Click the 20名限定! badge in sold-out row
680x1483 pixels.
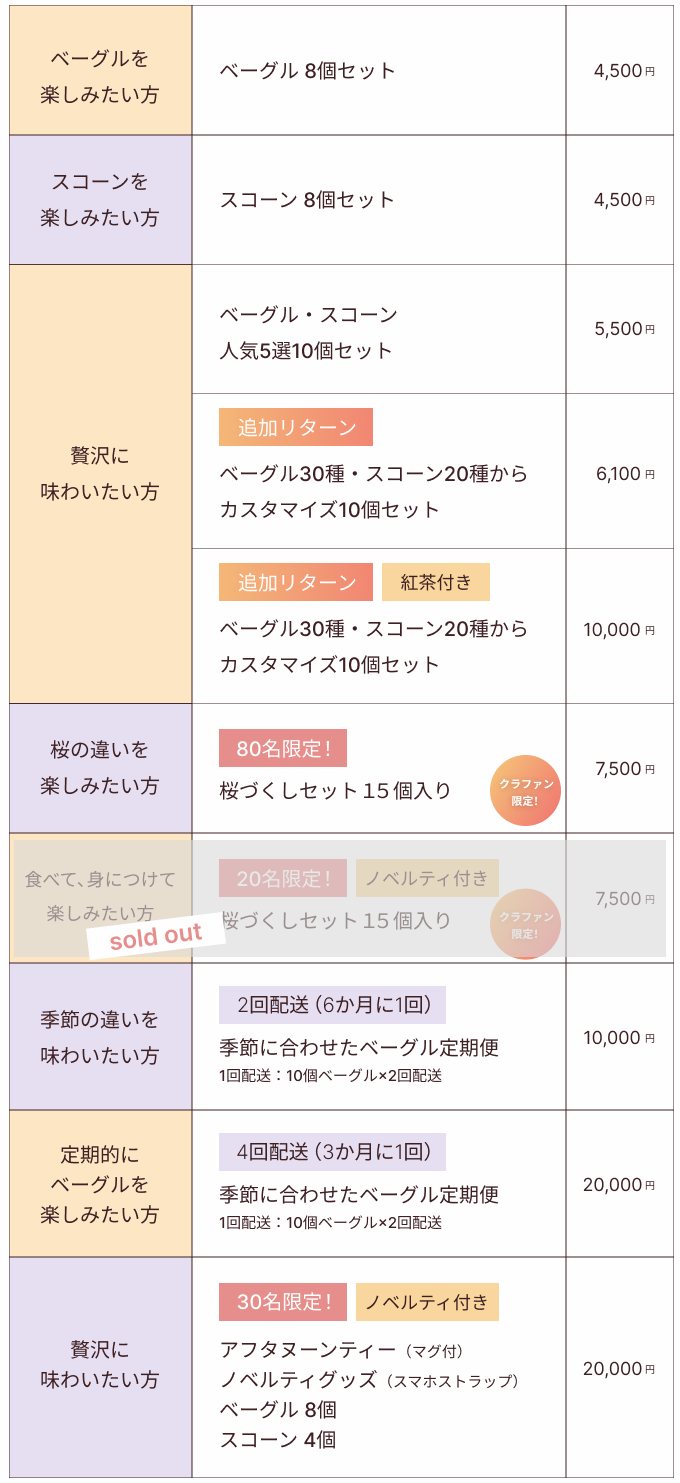click(283, 878)
